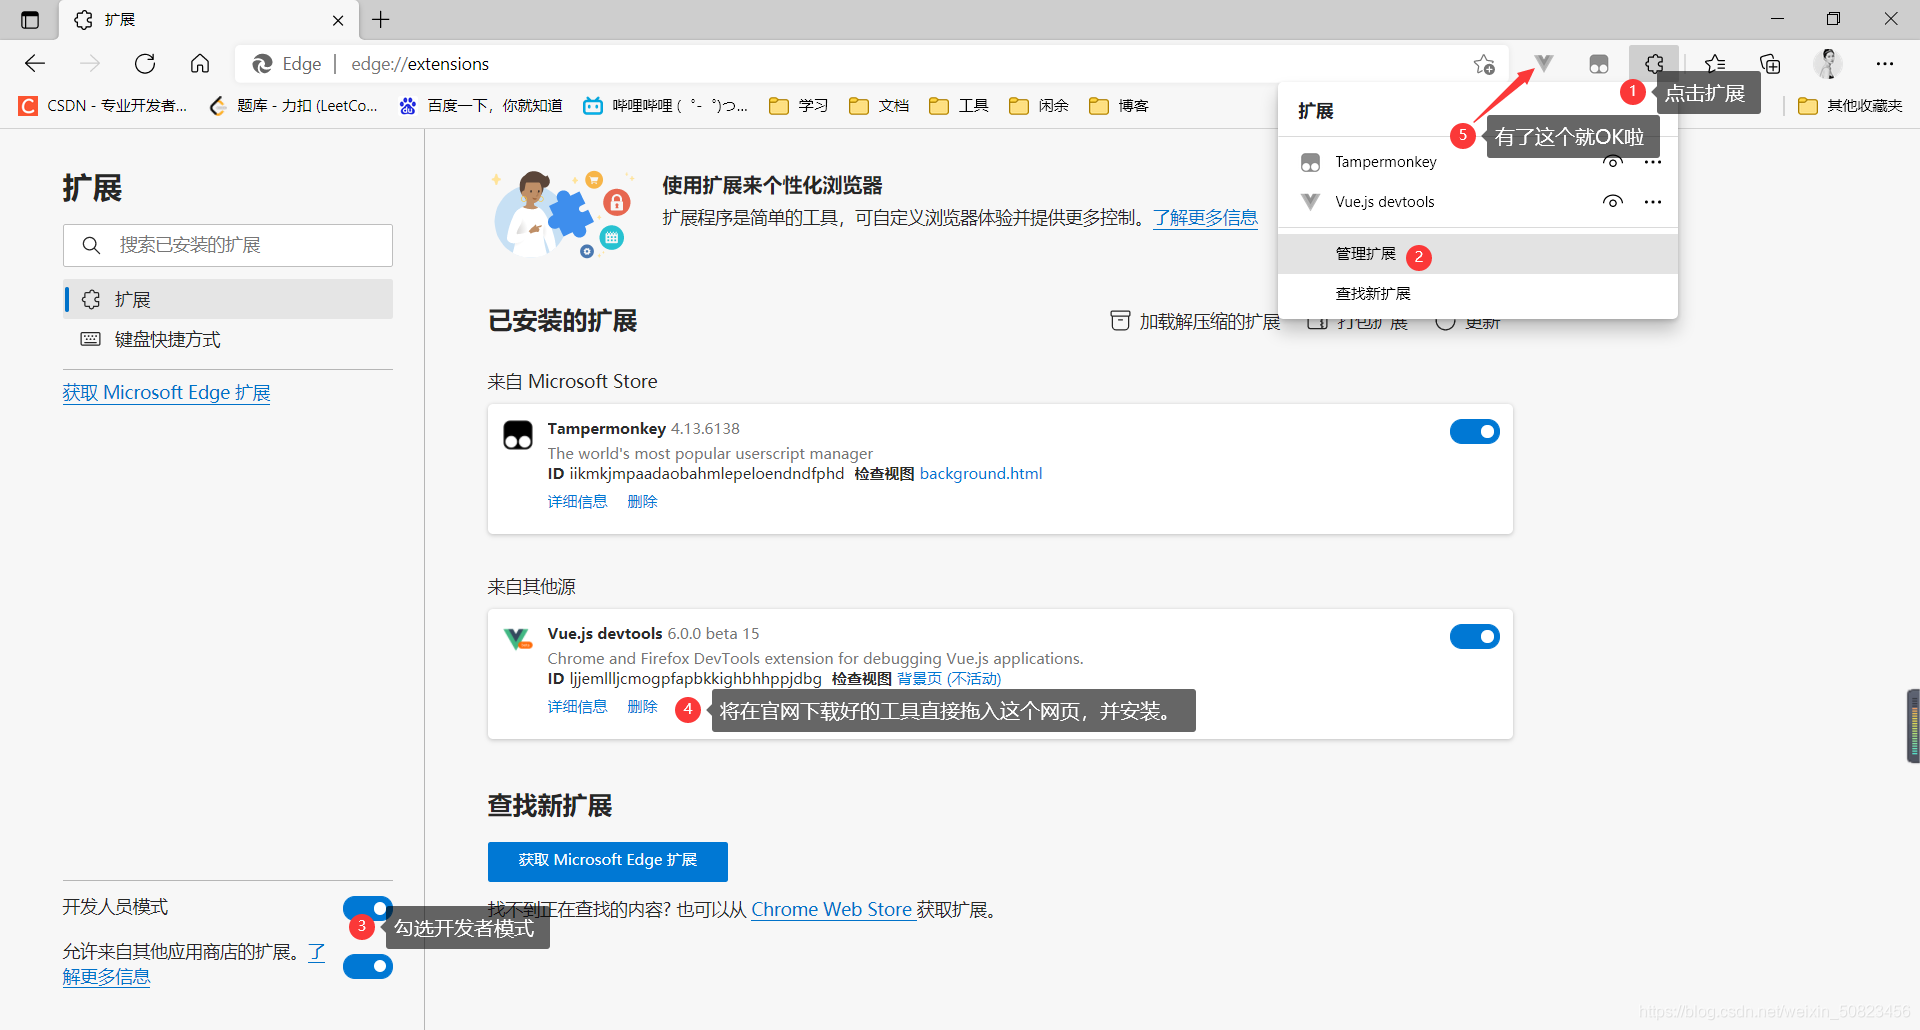Screen dimensions: 1920x1030
Task: Select 扩展 in the left sidebar
Action: [228, 299]
